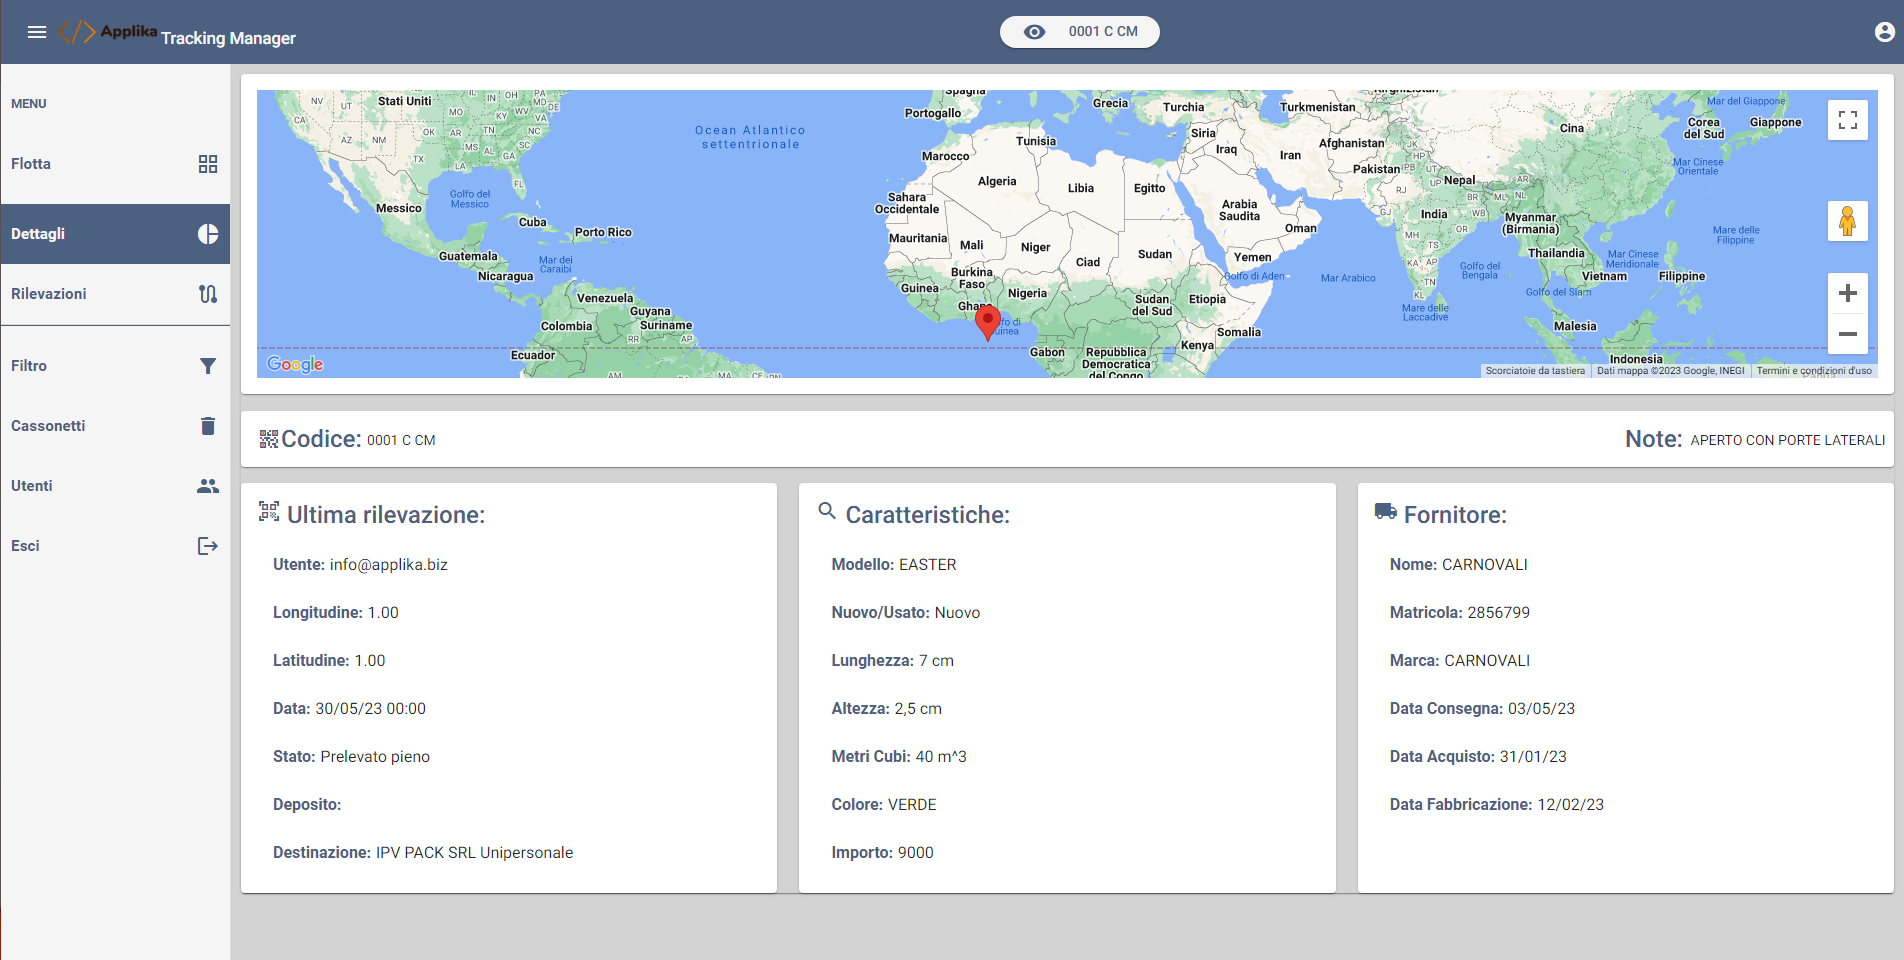Go to the Rilevazioni menu item
Screen dimensions: 1904x960
pyautogui.click(x=49, y=294)
